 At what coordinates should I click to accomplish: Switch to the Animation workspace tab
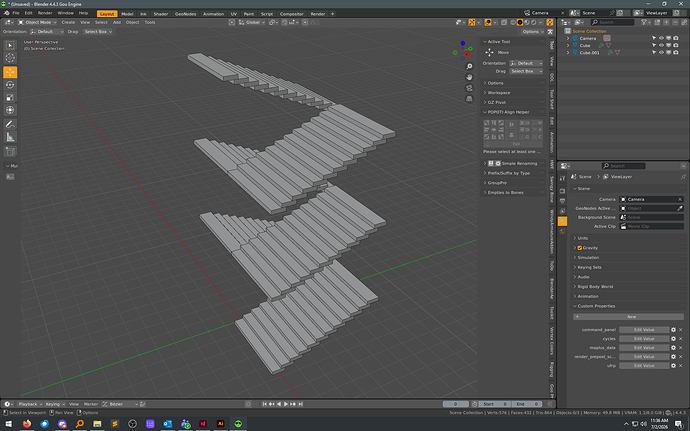pos(213,14)
